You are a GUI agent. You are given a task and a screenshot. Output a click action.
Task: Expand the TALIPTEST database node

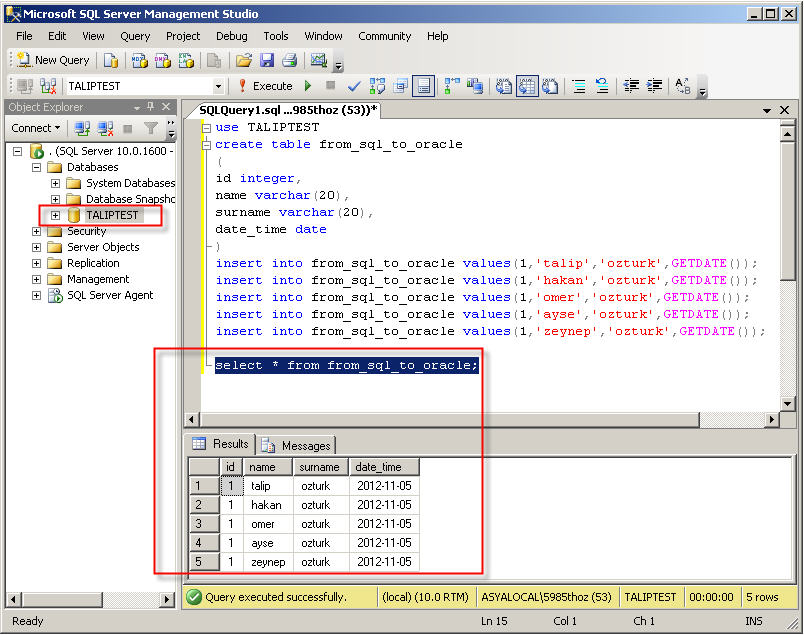[55, 215]
